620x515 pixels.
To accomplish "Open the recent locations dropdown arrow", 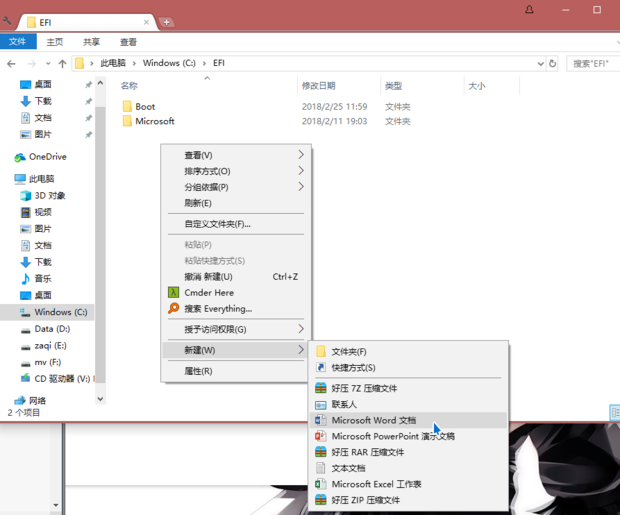I will [48, 63].
